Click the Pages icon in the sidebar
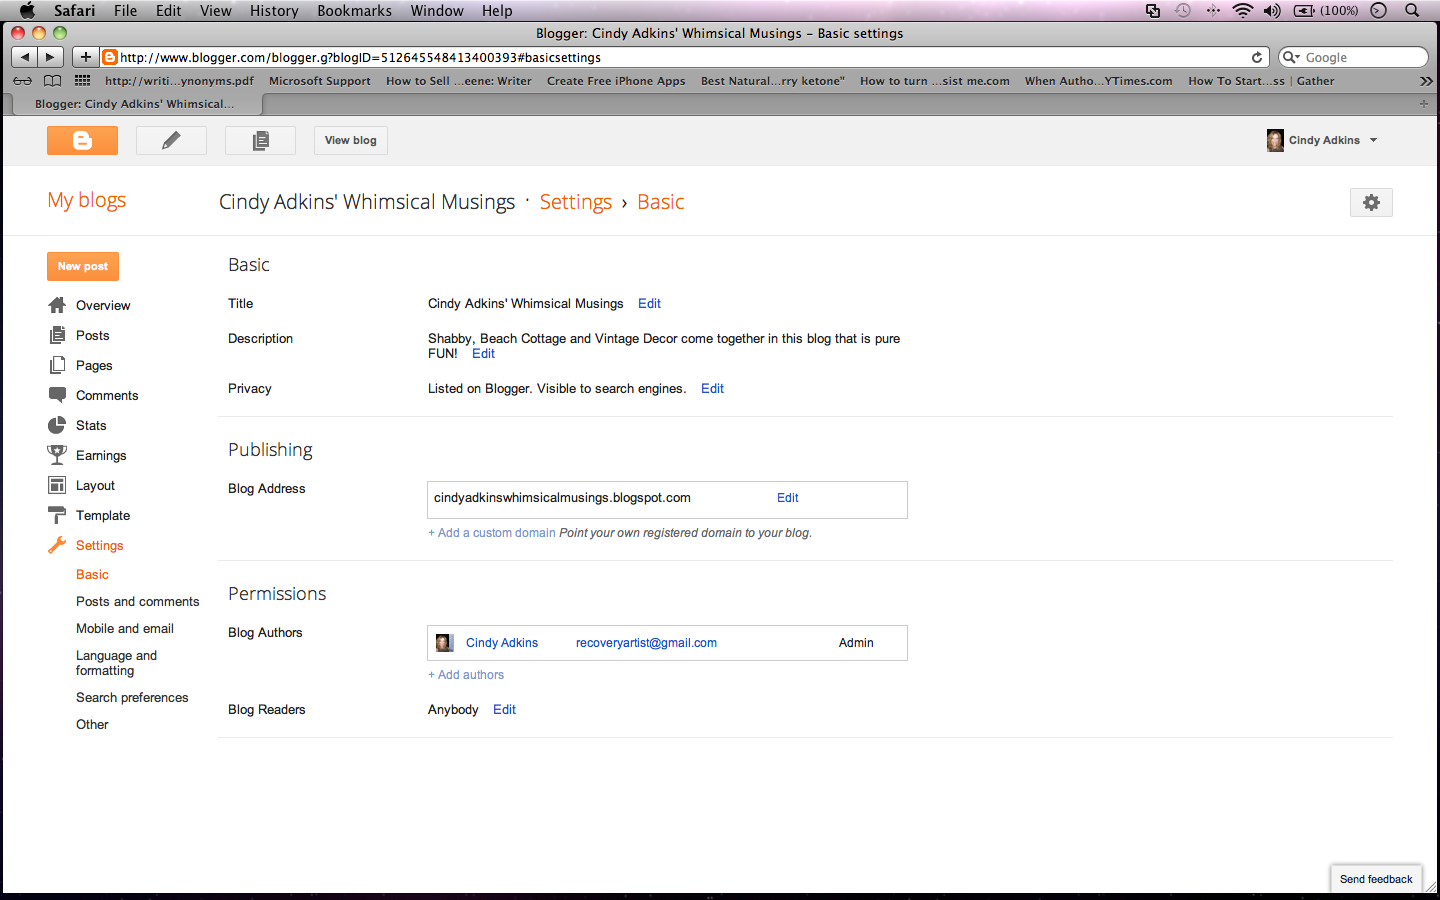Screen dimensions: 1440x900 pyautogui.click(x=57, y=365)
